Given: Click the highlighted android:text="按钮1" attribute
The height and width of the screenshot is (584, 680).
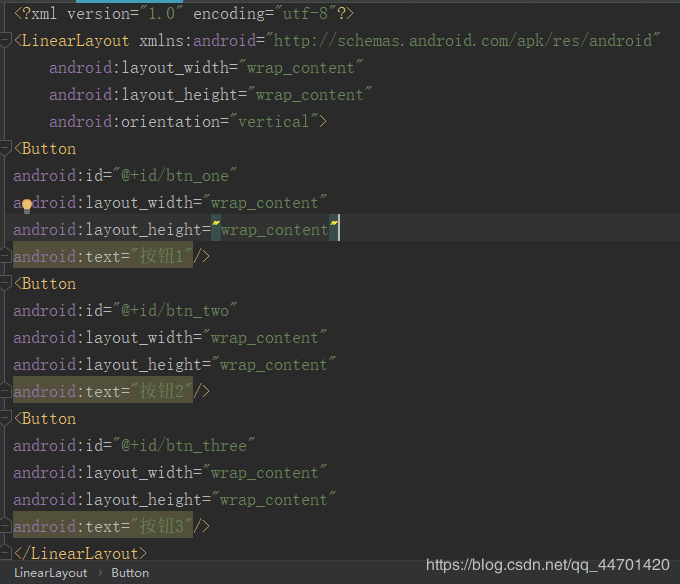Looking at the screenshot, I should pyautogui.click(x=103, y=256).
